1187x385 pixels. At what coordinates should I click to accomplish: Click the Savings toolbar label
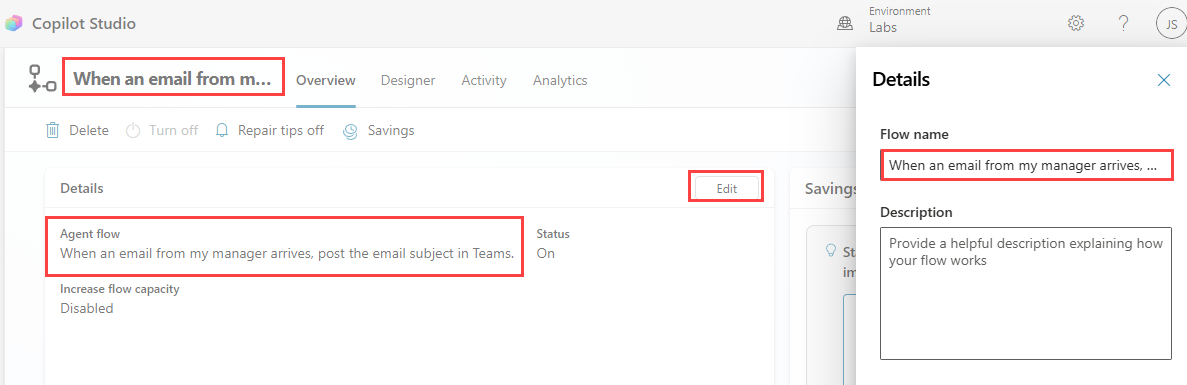[x=391, y=130]
